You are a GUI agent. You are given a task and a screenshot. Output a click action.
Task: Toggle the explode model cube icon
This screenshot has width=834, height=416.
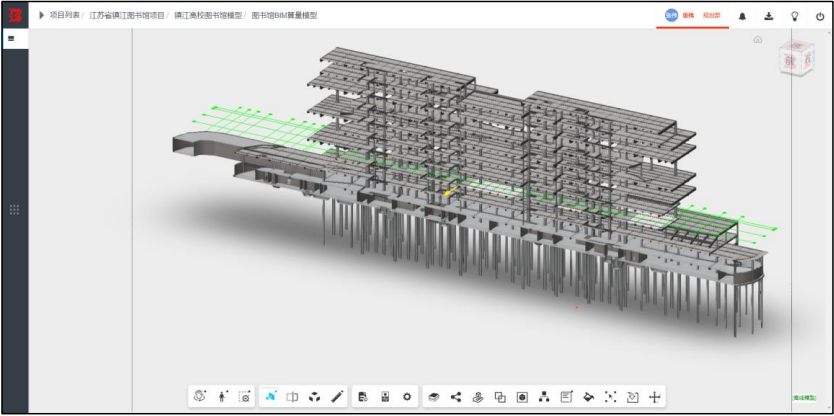click(314, 396)
